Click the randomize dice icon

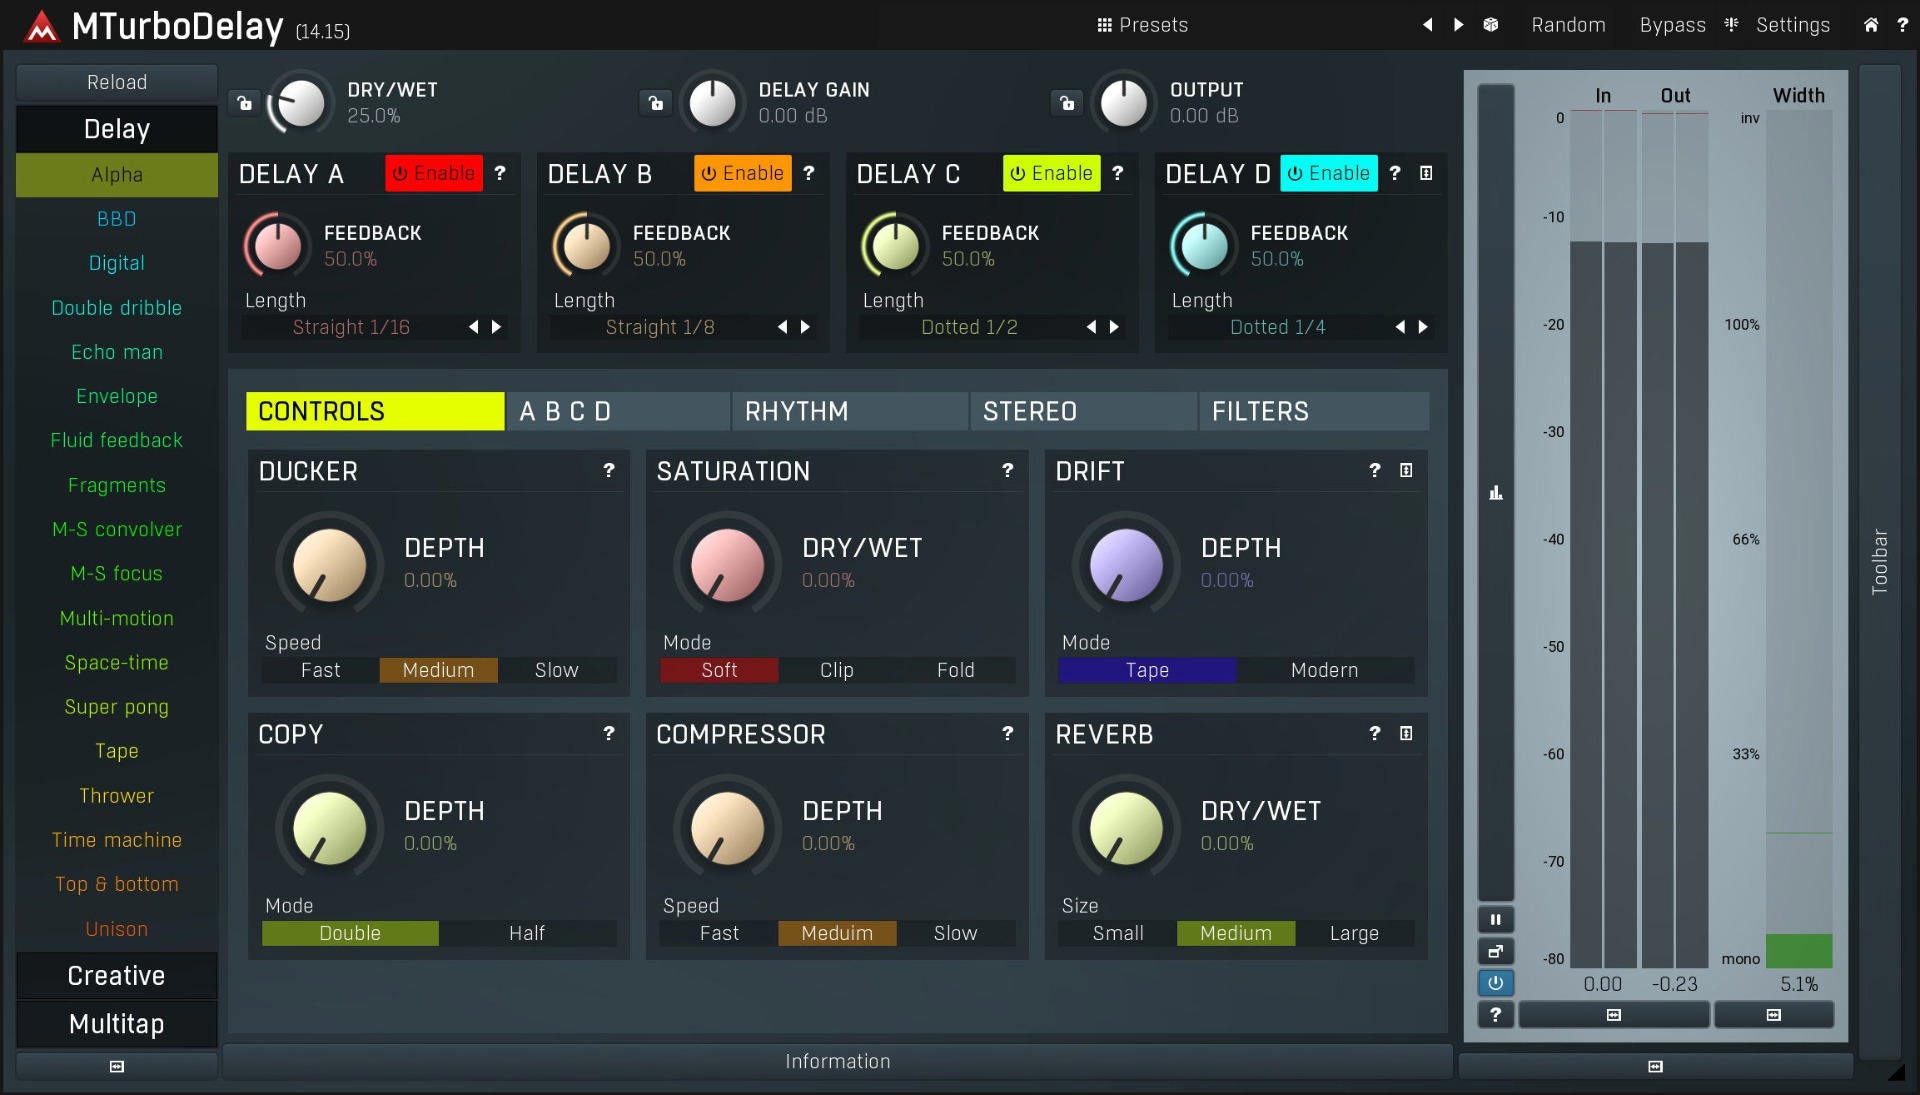1491,25
